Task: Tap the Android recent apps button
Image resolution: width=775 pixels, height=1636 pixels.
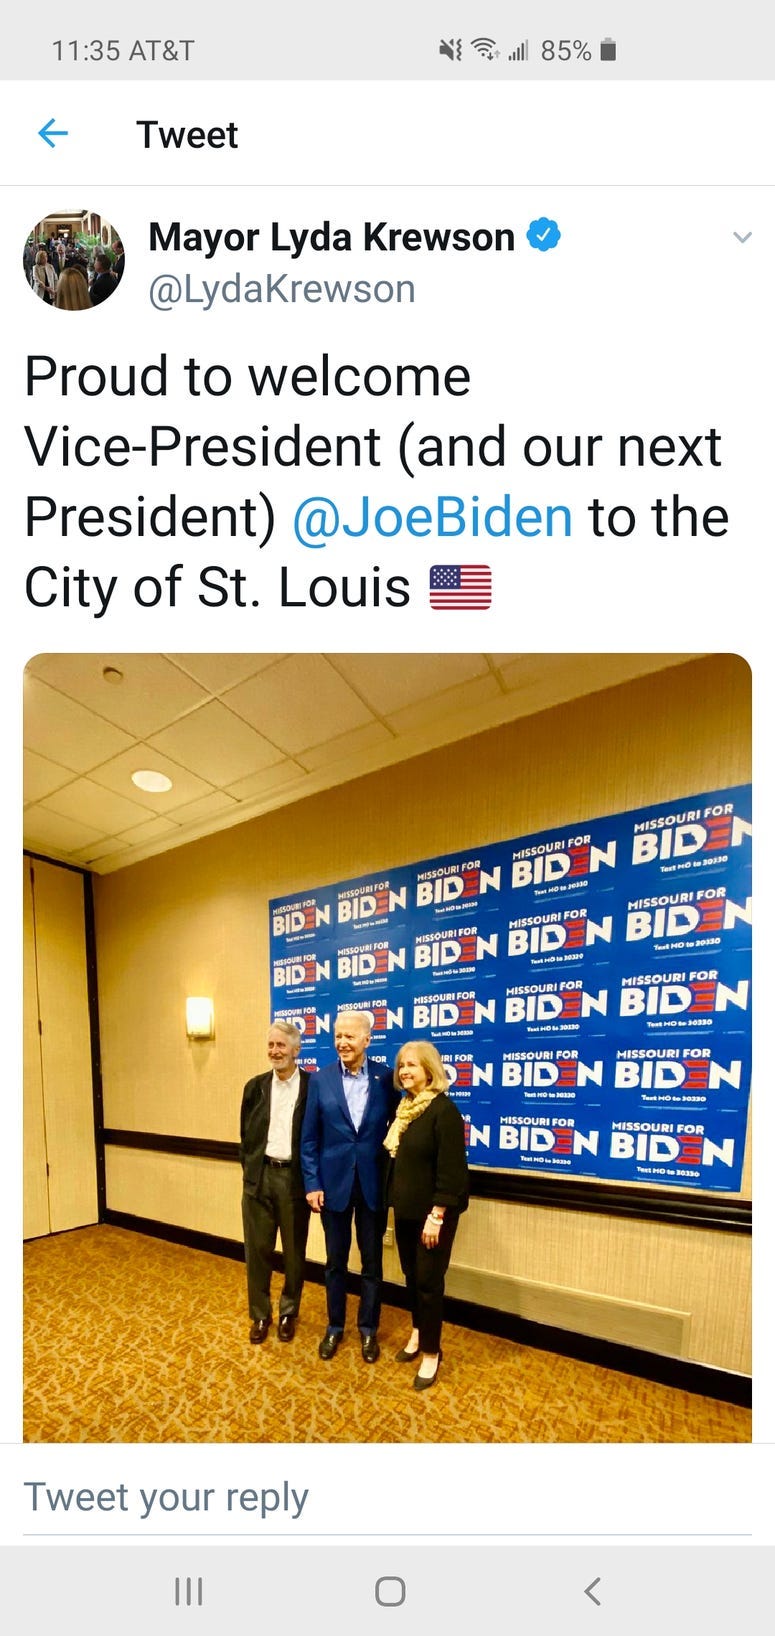Action: point(188,1591)
